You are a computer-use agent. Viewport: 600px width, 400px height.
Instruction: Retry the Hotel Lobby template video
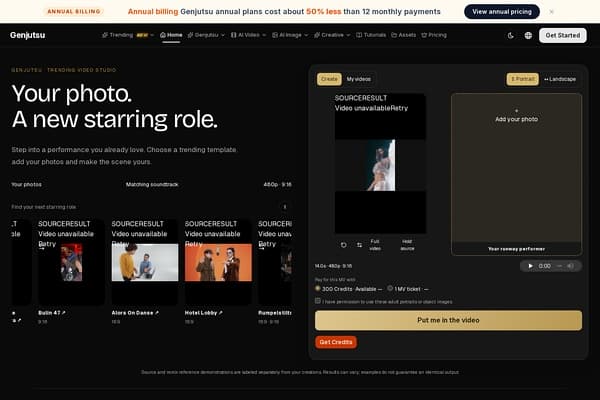tap(194, 244)
